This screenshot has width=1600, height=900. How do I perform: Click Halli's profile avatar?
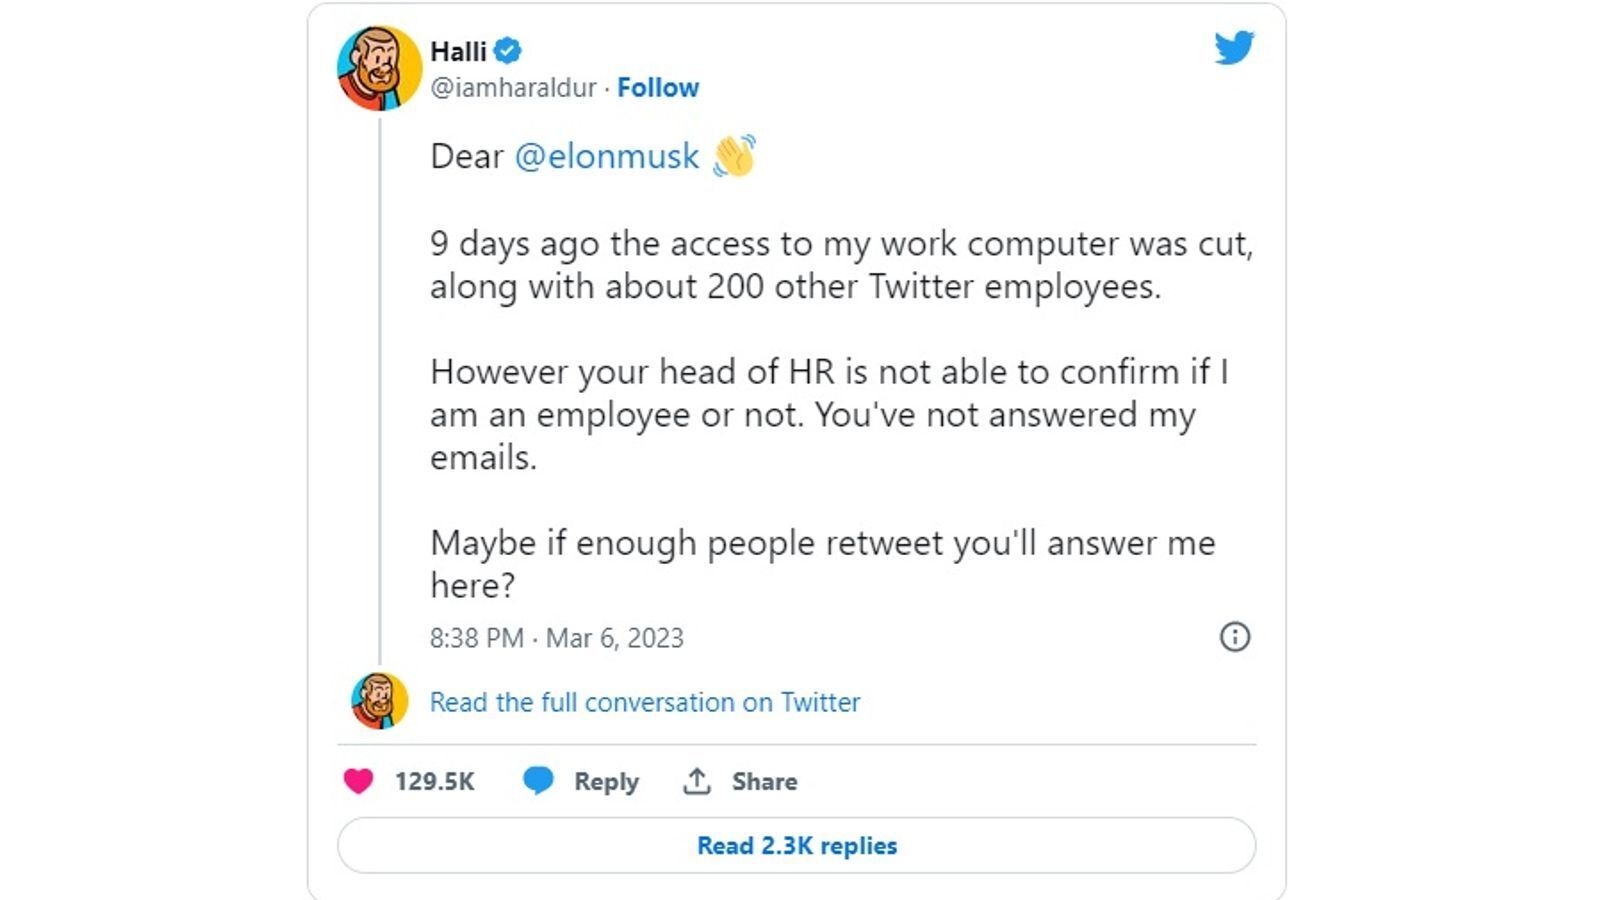(x=378, y=63)
